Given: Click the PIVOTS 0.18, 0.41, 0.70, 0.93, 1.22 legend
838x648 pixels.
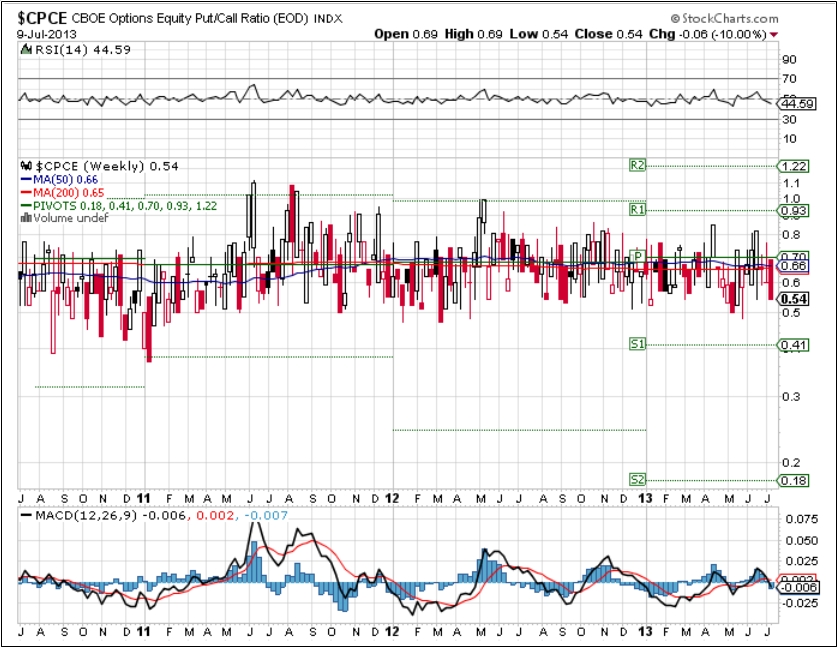Looking at the screenshot, I should [125, 206].
